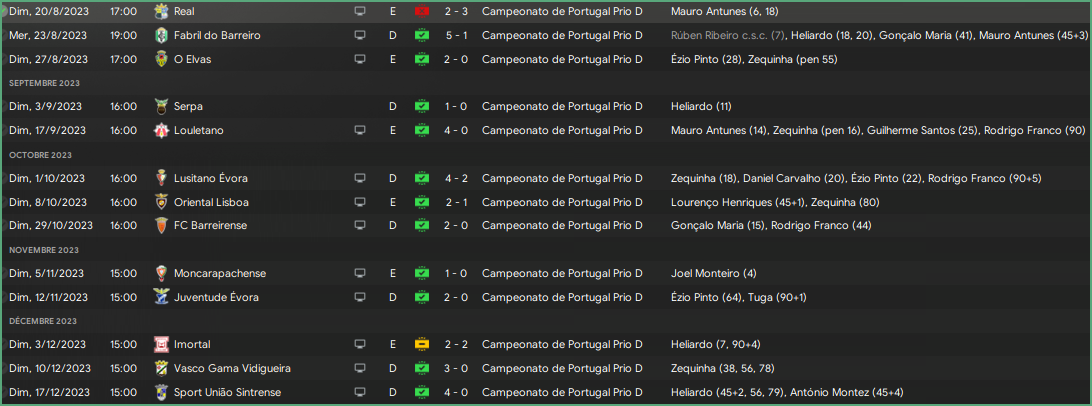The width and height of the screenshot is (1092, 406).
Task: Click the Louletano club badge
Action: pyautogui.click(x=162, y=130)
